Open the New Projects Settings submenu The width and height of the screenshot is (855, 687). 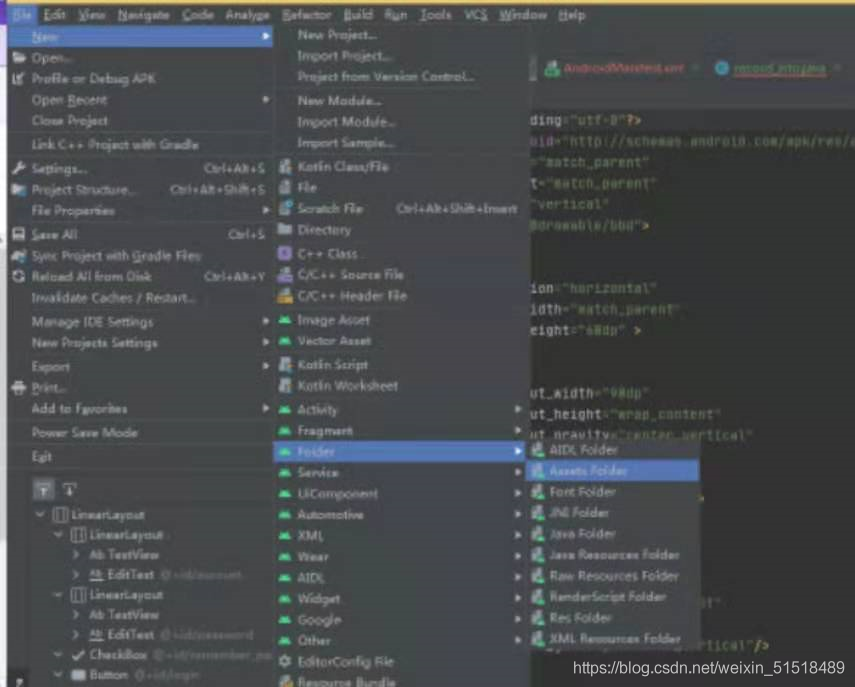click(x=141, y=343)
